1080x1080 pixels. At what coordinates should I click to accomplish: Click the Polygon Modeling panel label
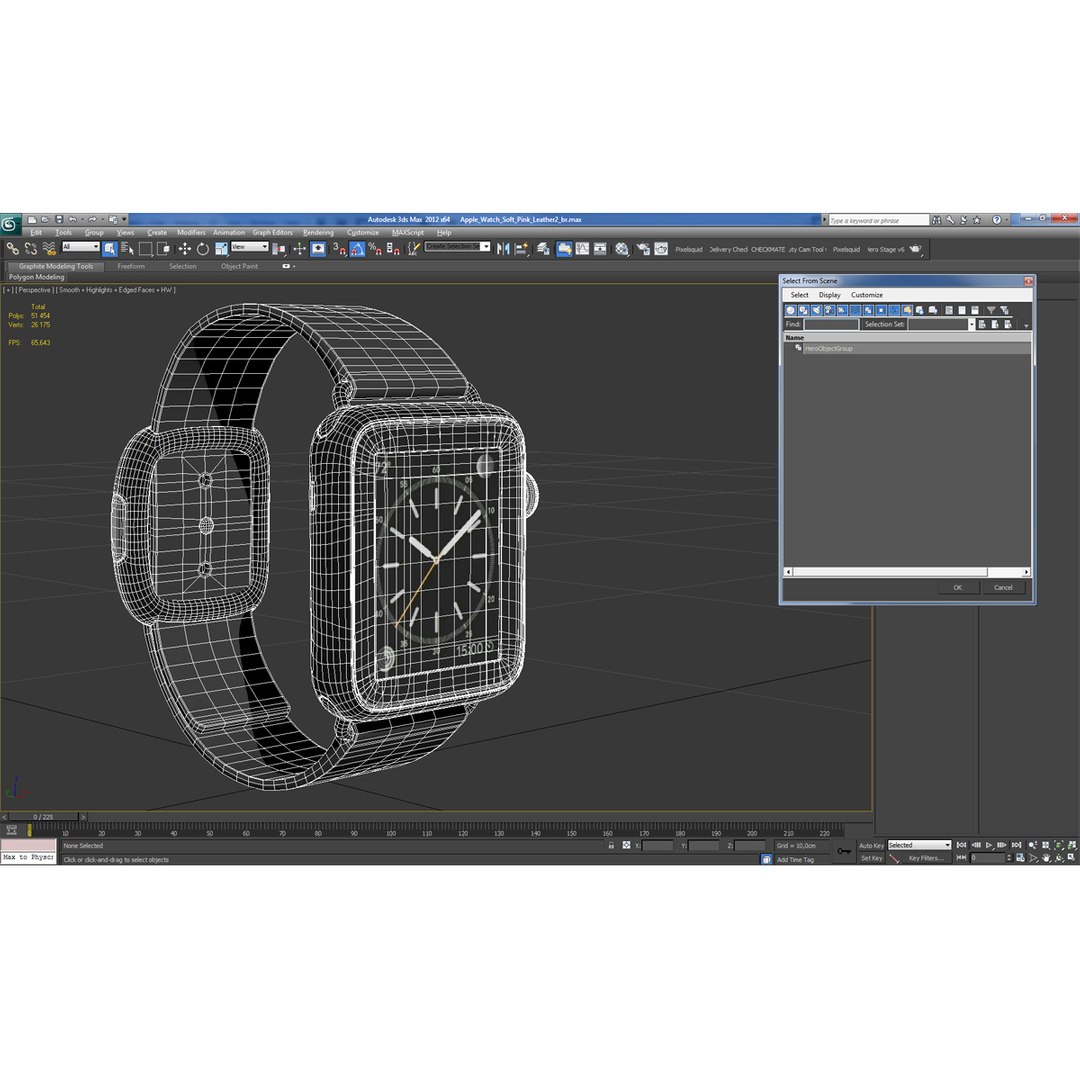point(37,277)
